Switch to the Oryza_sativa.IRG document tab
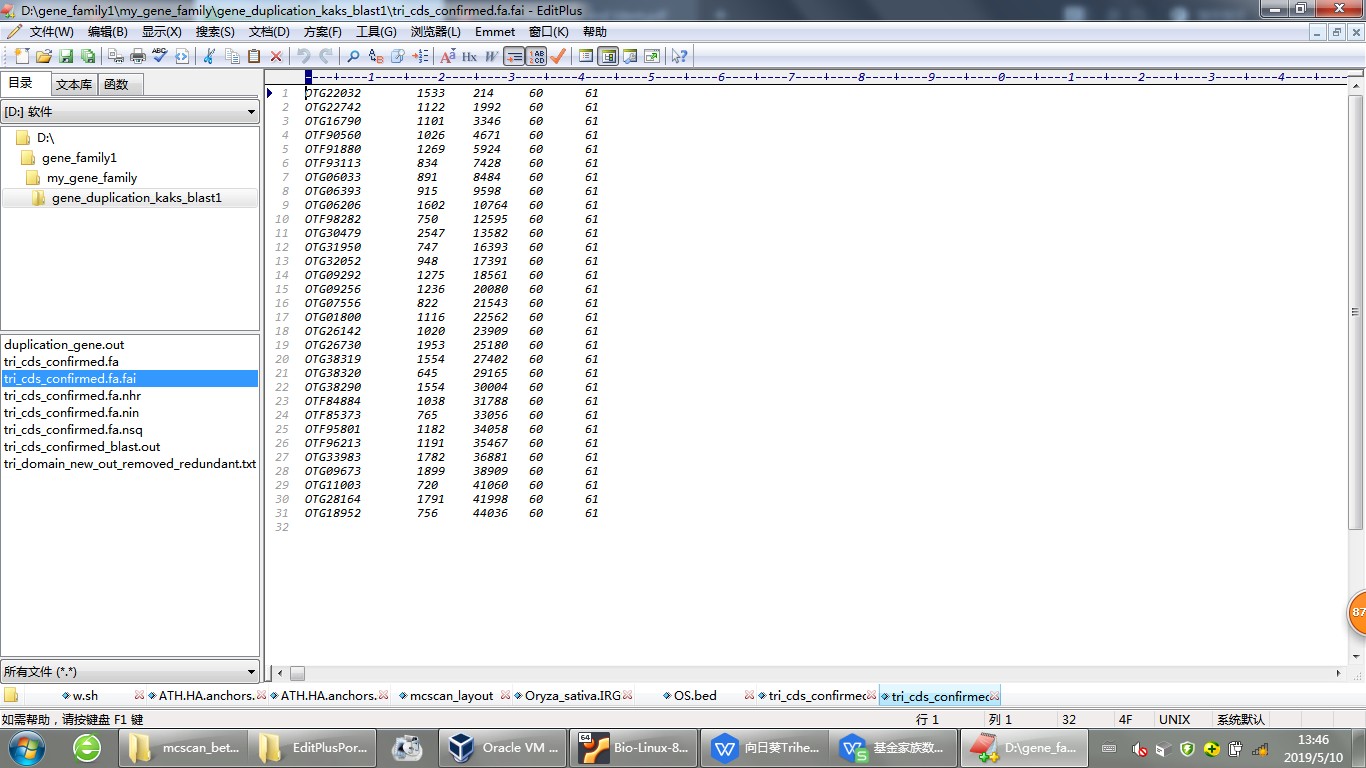 [573, 695]
